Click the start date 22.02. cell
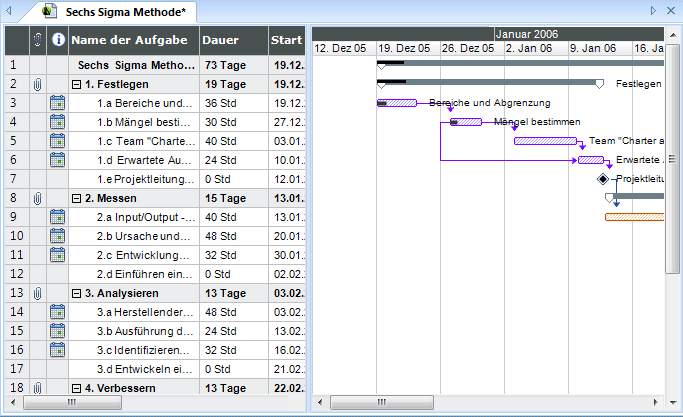 287,387
